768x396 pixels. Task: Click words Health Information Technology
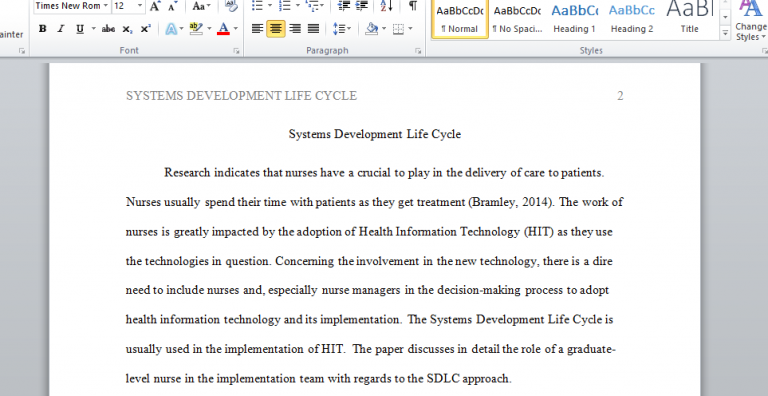pos(439,231)
